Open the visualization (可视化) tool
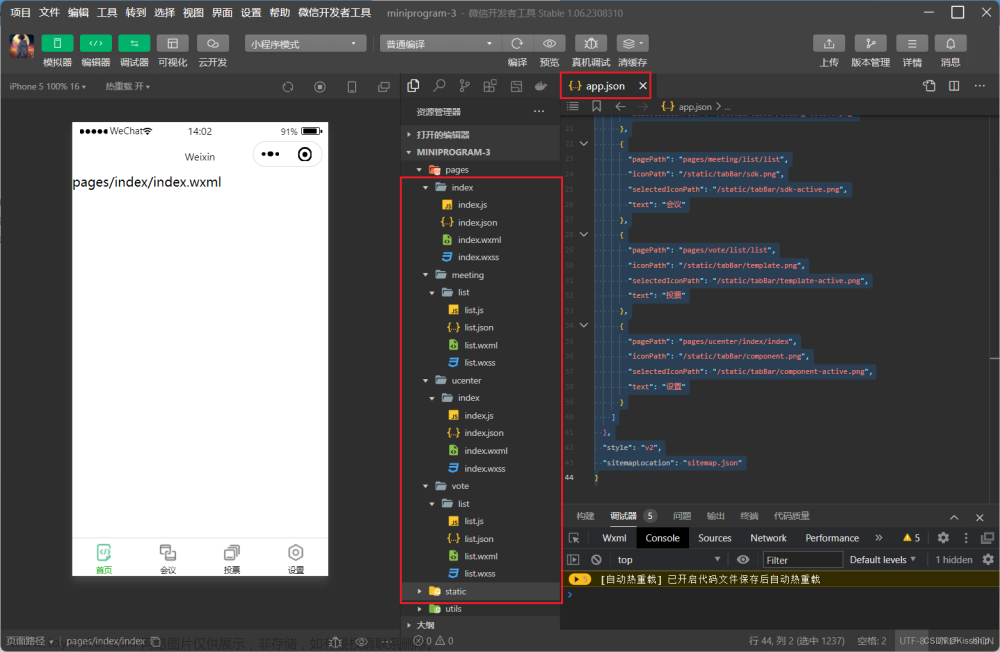The width and height of the screenshot is (1000, 652). coord(172,43)
